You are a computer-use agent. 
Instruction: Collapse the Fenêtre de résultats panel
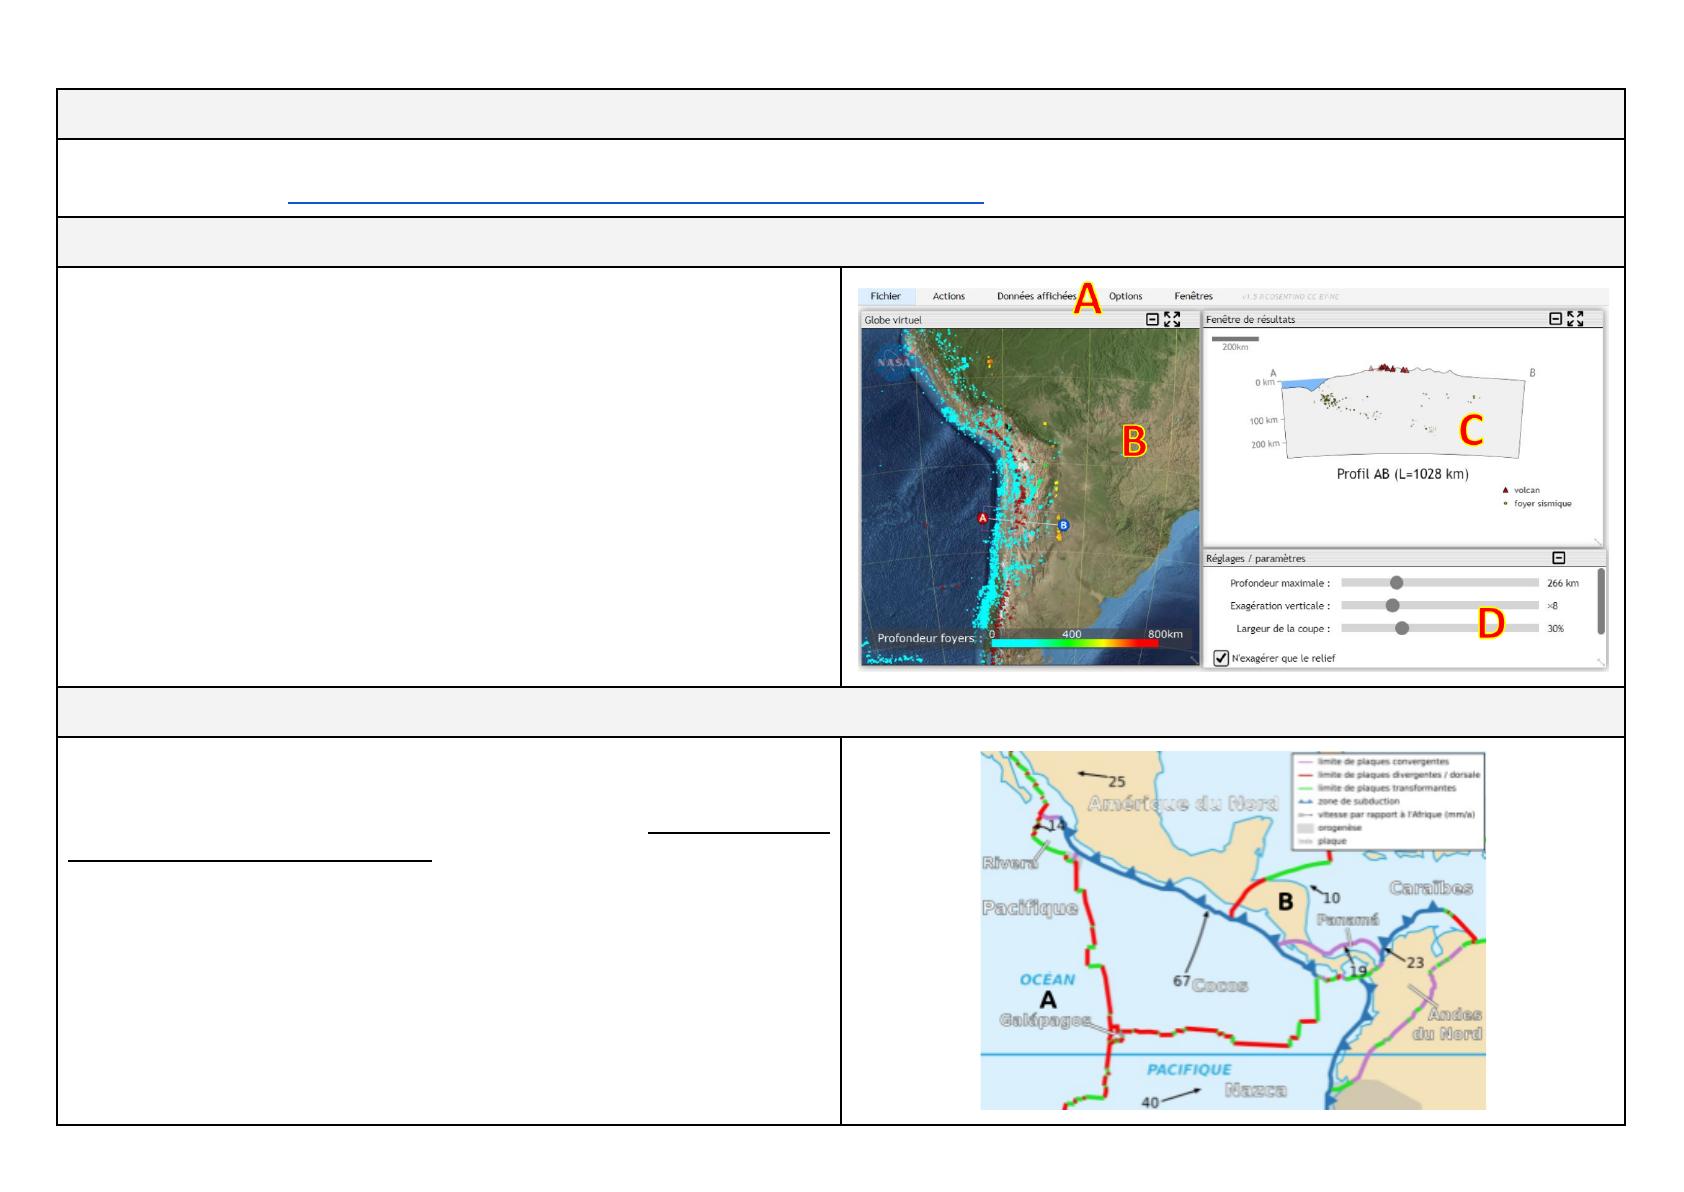point(1555,319)
